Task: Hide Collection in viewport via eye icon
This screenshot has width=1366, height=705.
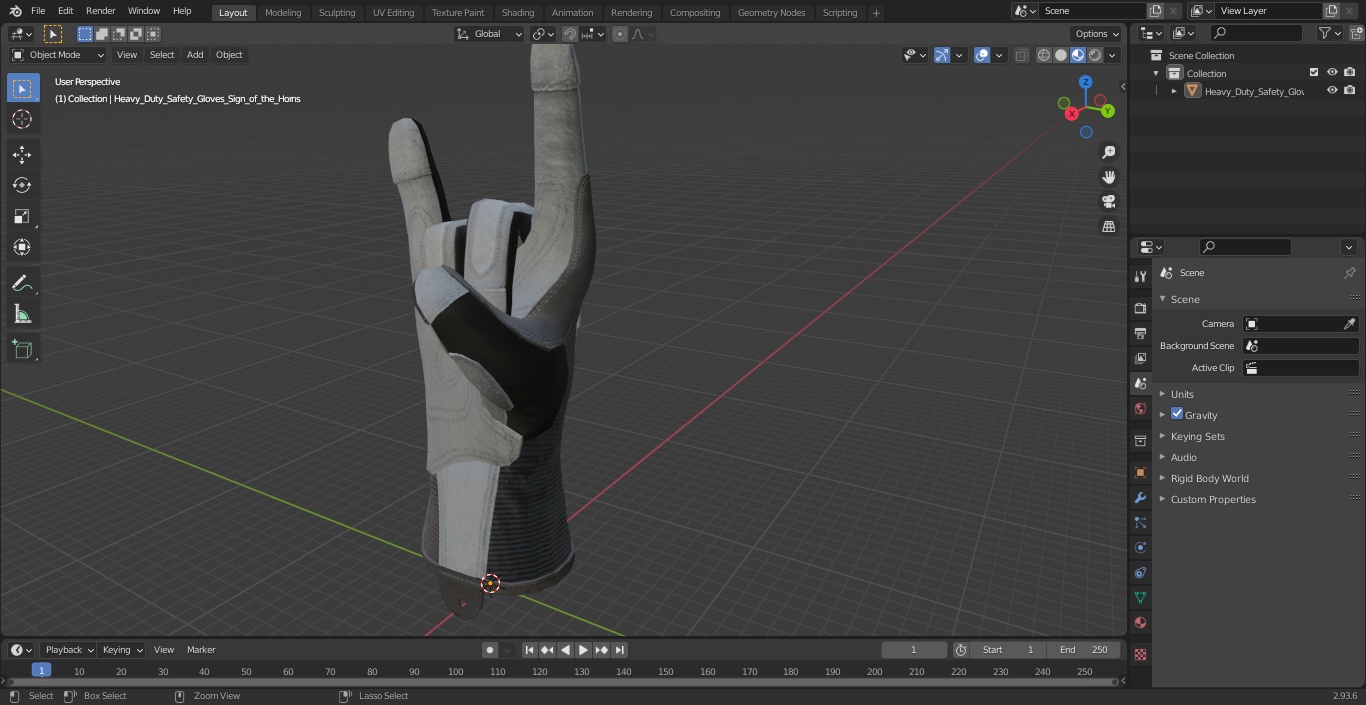Action: click(1332, 73)
